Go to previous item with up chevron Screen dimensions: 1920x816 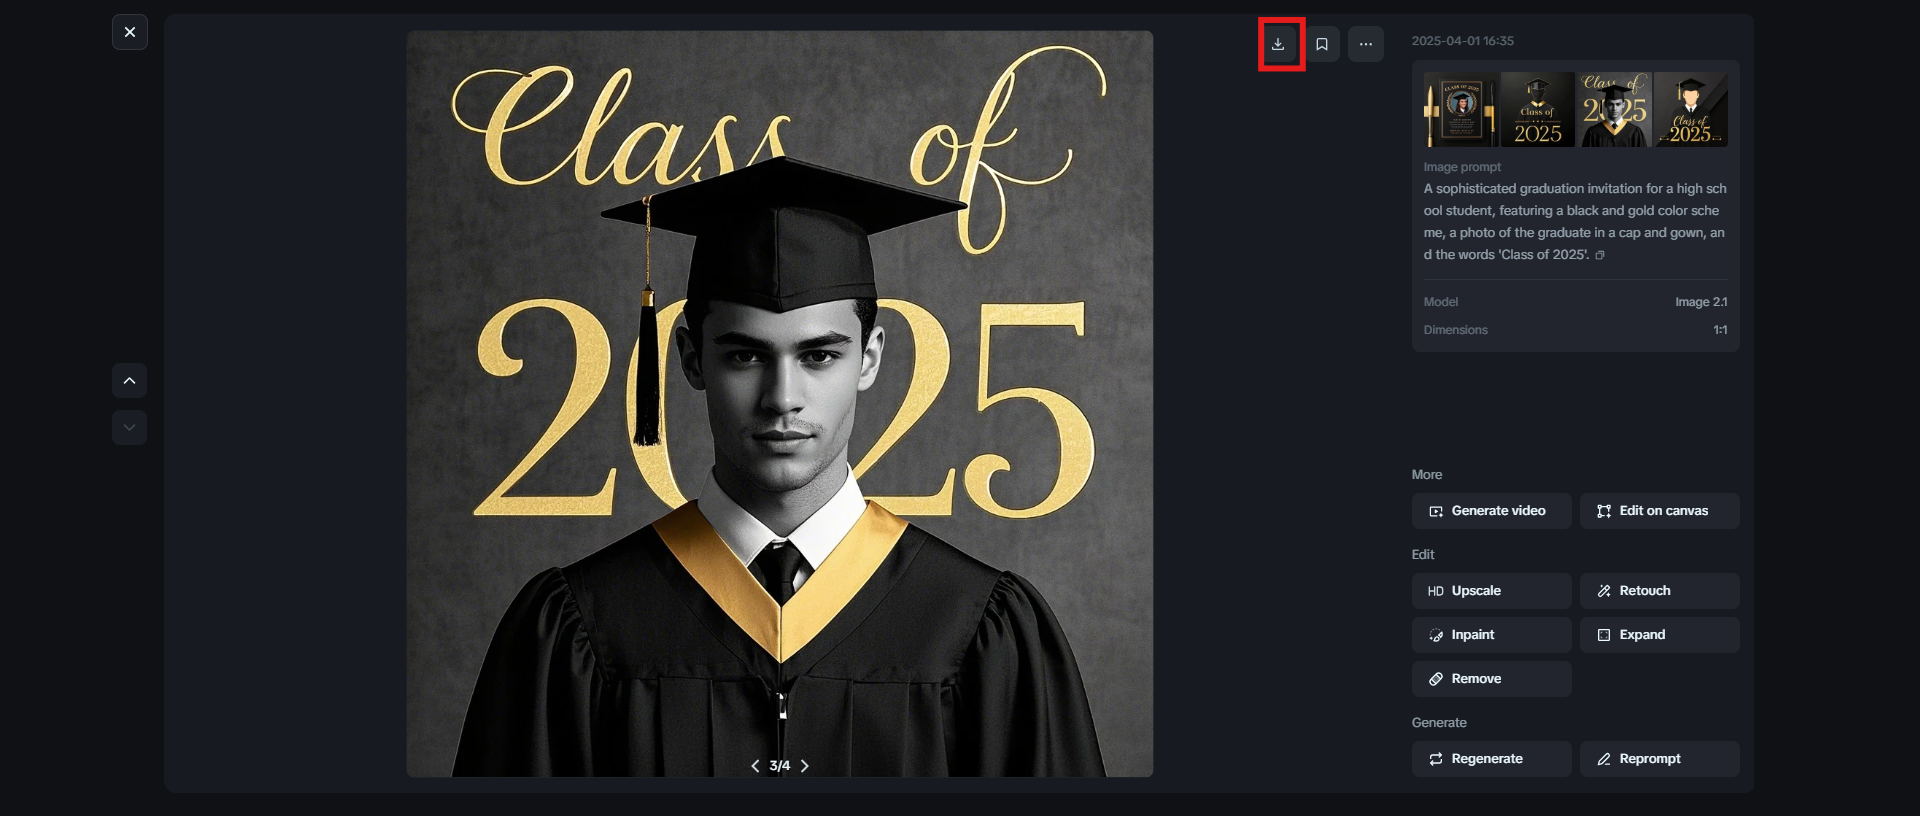[x=129, y=381]
